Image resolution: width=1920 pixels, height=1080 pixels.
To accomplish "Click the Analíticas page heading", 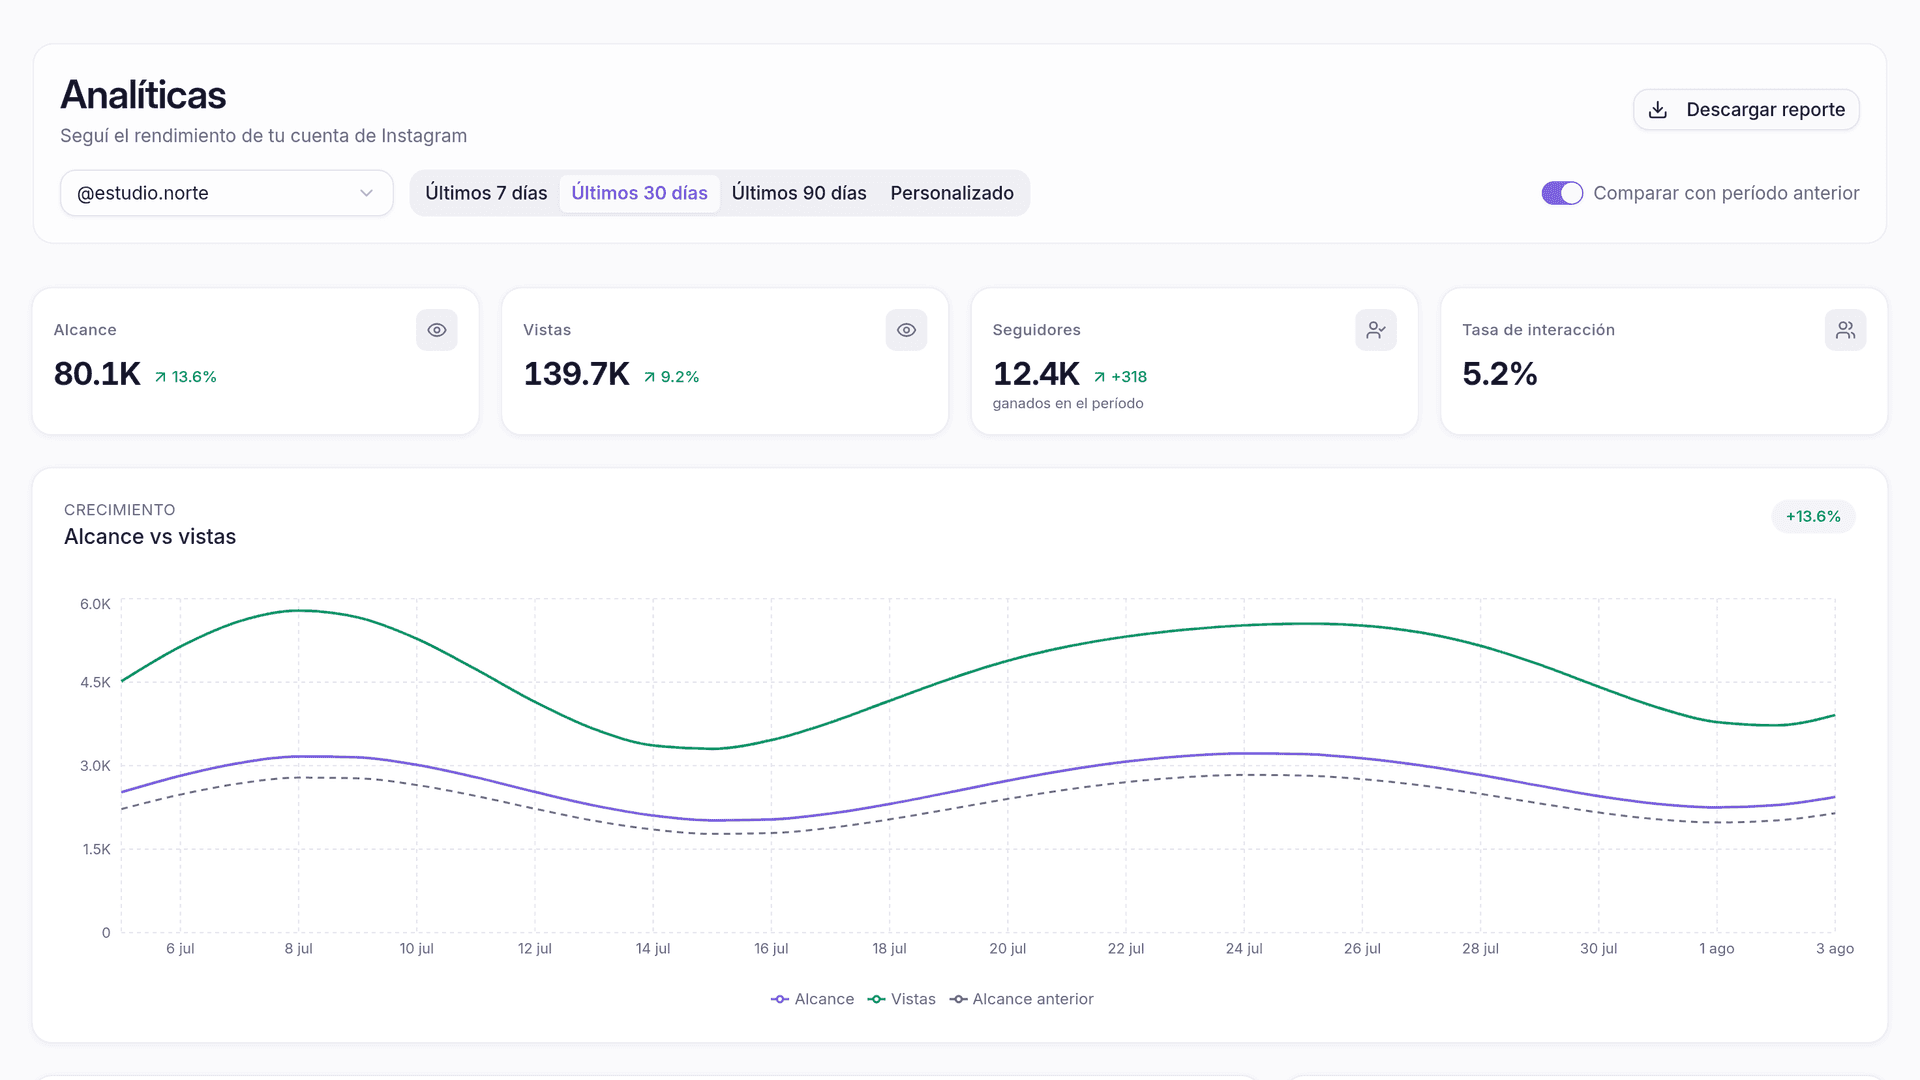I will click(x=143, y=95).
